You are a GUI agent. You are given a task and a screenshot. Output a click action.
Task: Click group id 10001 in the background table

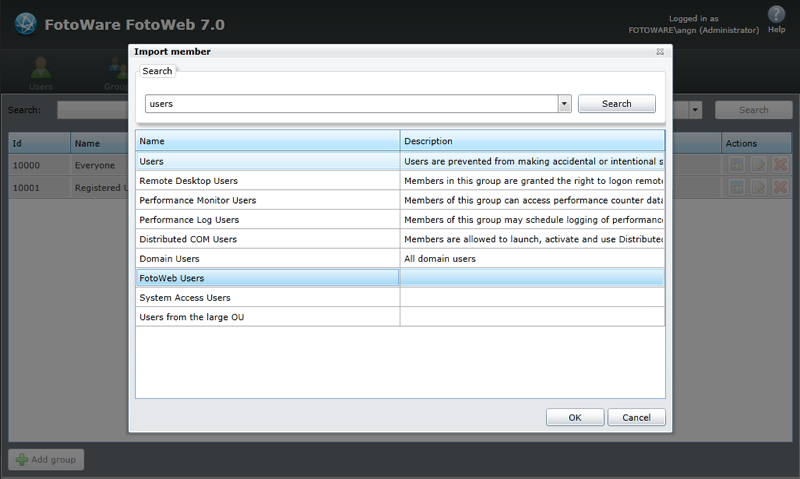point(26,188)
